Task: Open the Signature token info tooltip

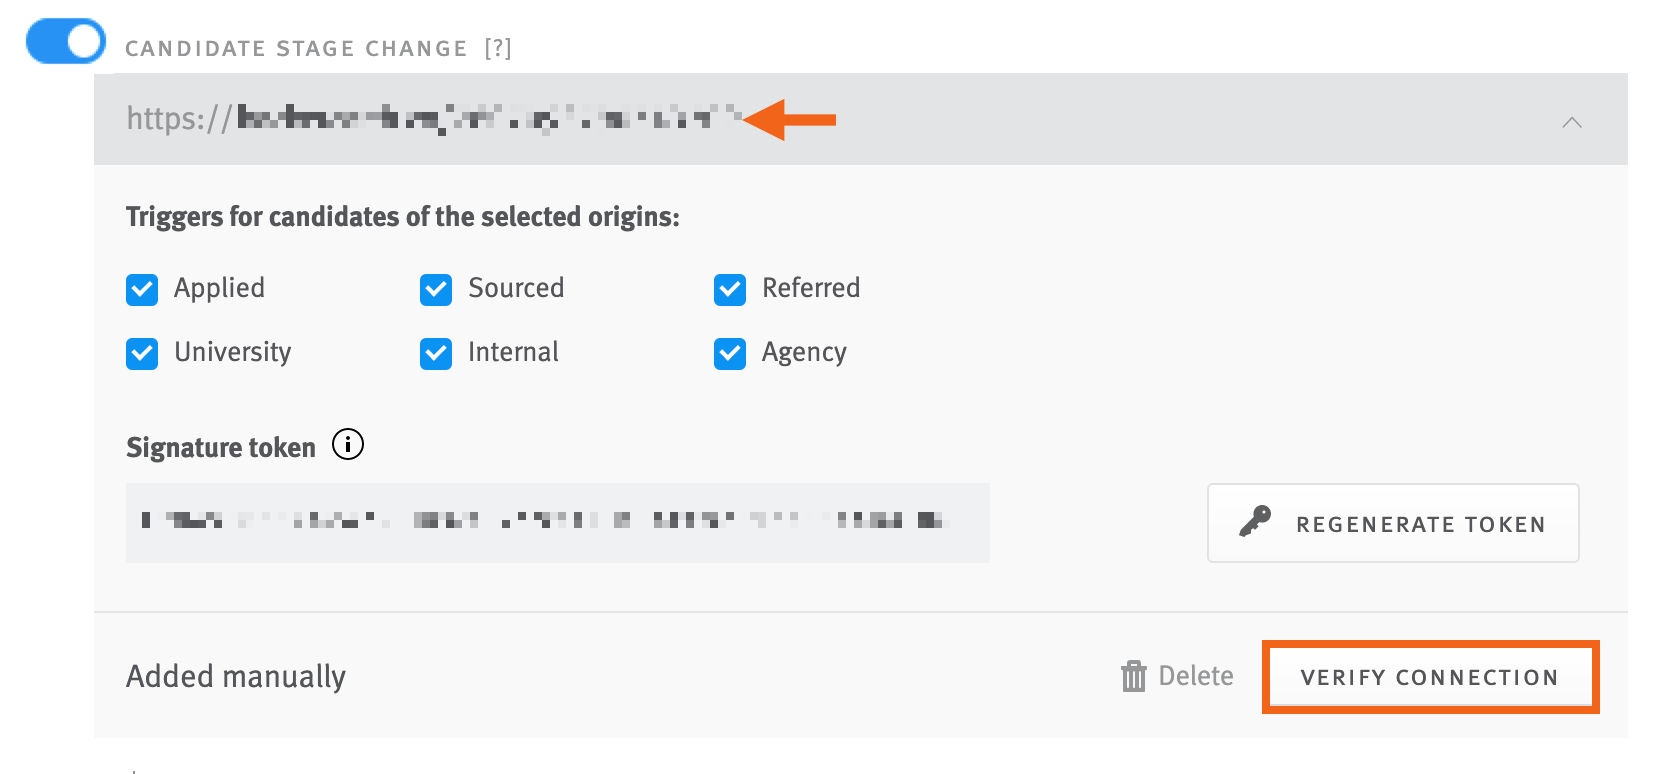Action: coord(347,445)
